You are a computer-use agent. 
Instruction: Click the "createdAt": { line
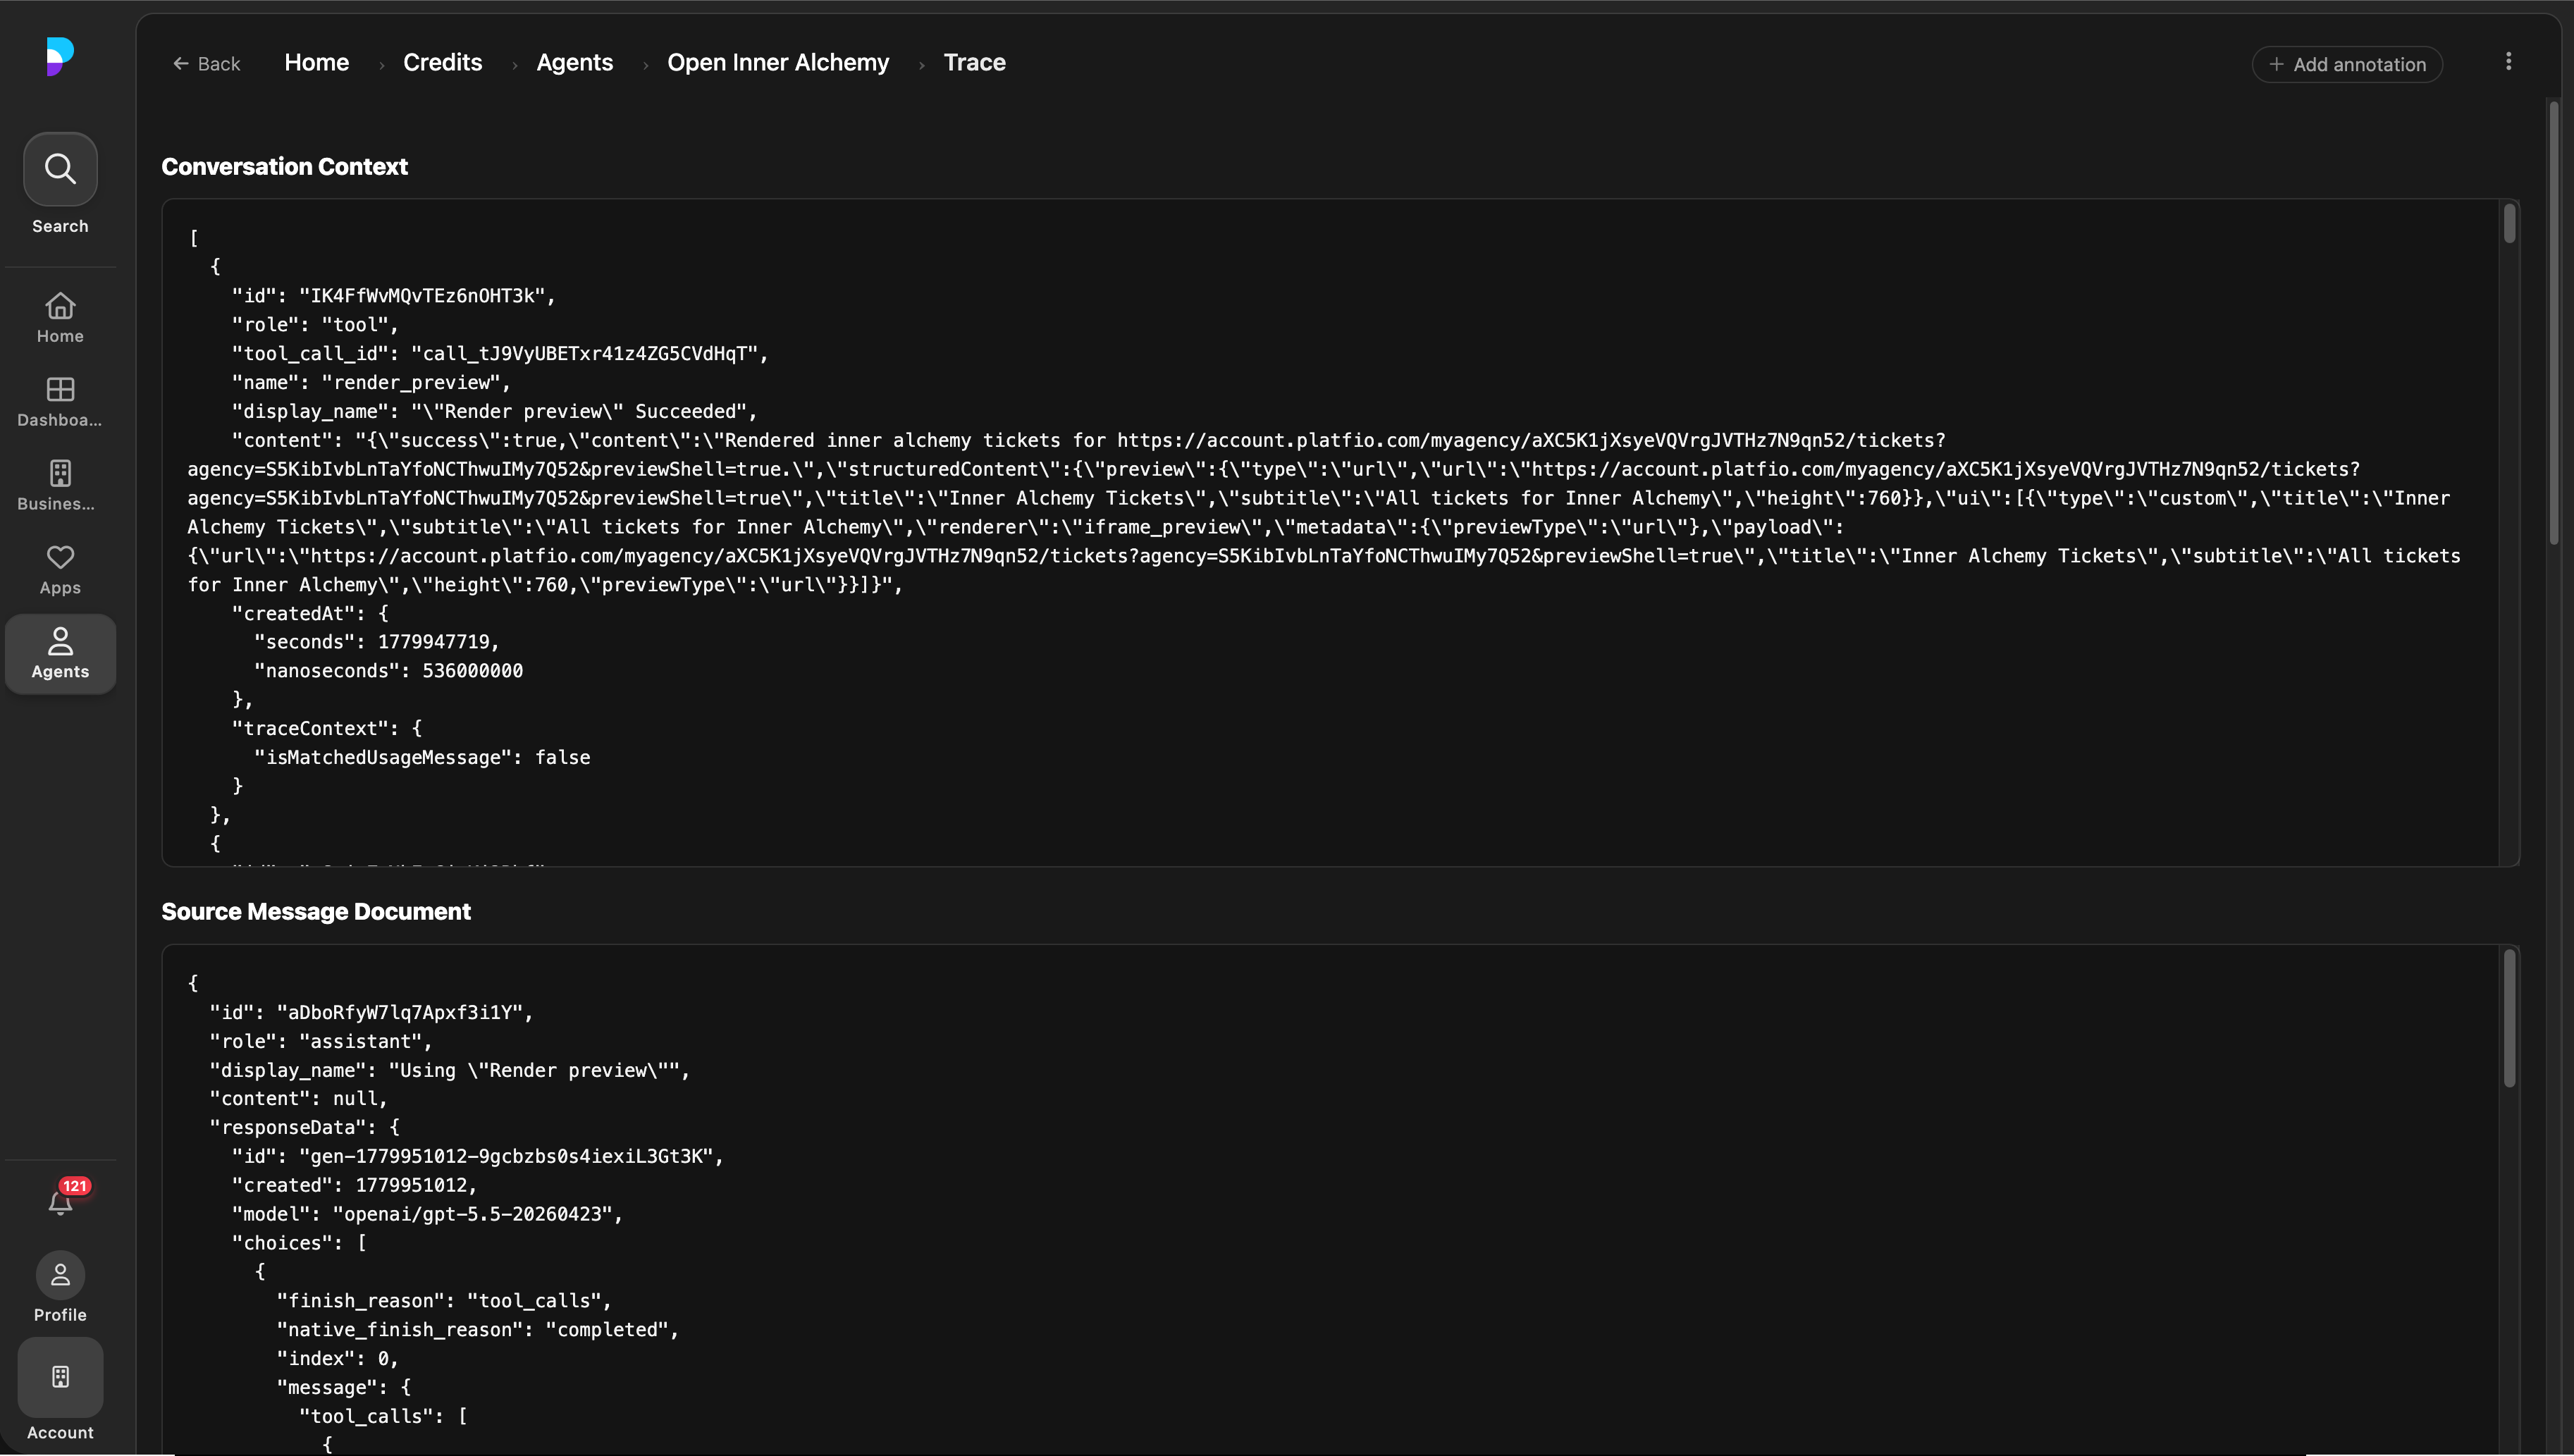[310, 614]
